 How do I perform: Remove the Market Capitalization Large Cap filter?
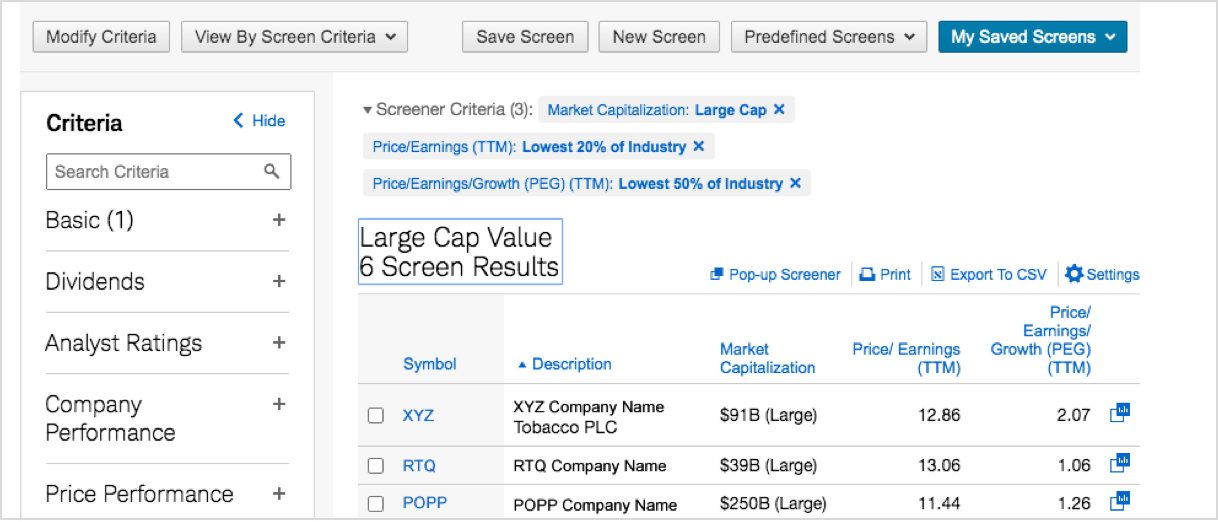coord(779,110)
